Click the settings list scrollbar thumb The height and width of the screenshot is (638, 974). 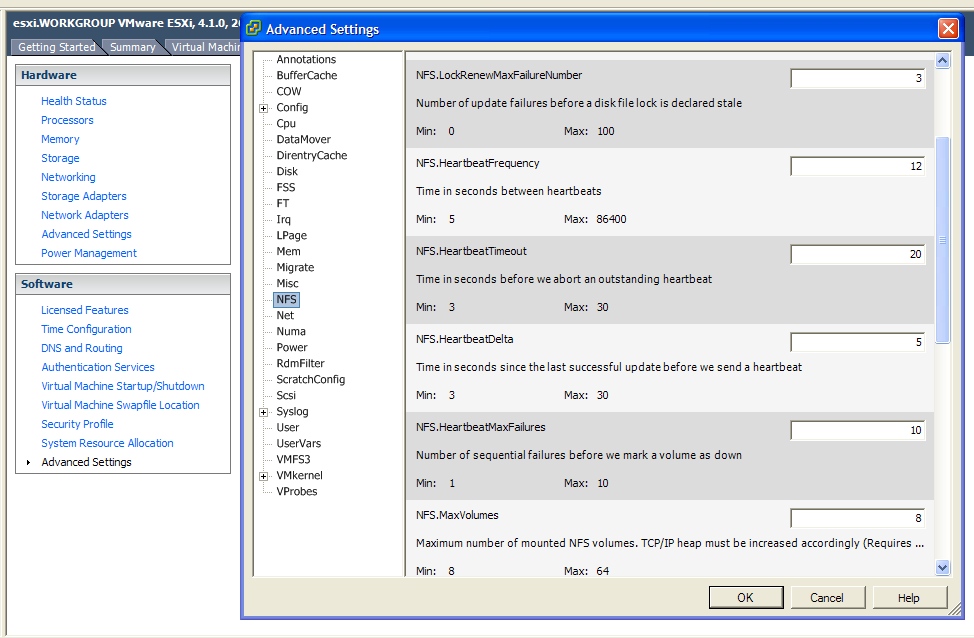pos(942,239)
